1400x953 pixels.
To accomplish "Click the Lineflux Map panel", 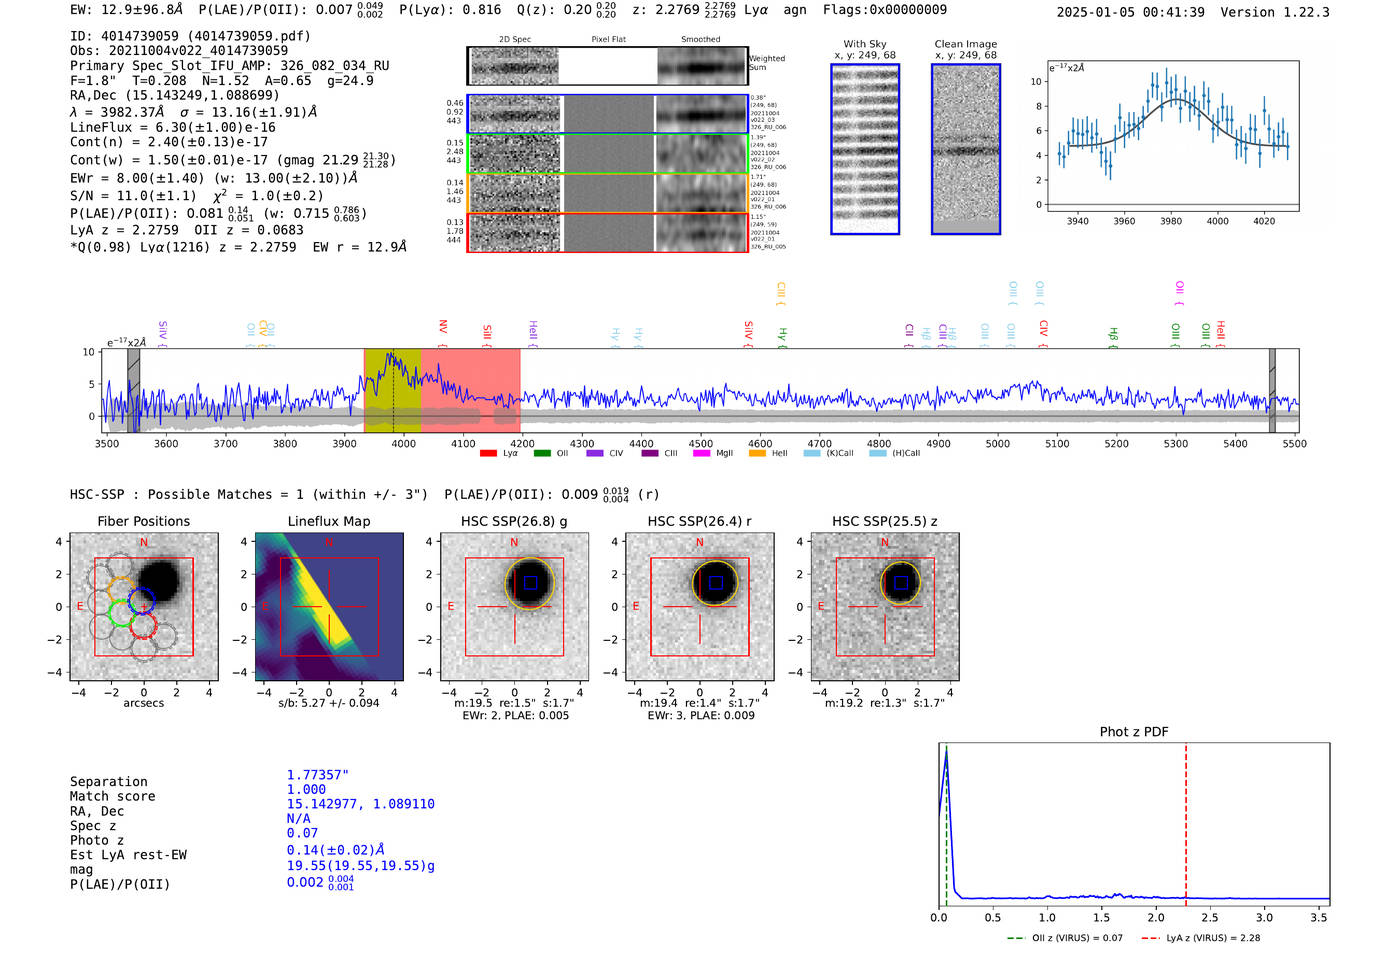I will point(329,607).
